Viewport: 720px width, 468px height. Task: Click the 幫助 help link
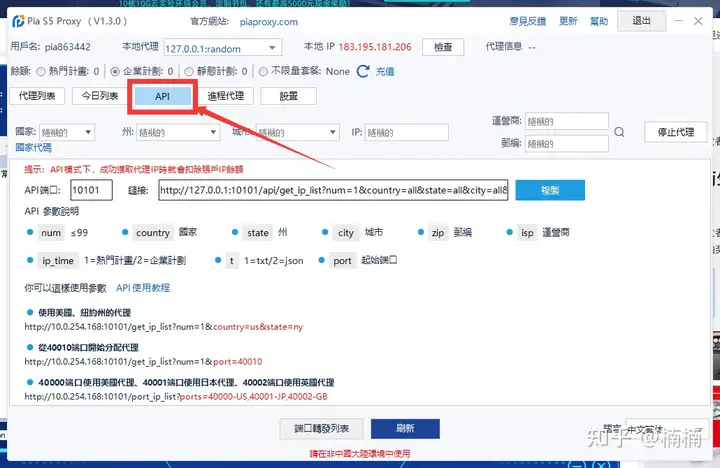coord(599,21)
